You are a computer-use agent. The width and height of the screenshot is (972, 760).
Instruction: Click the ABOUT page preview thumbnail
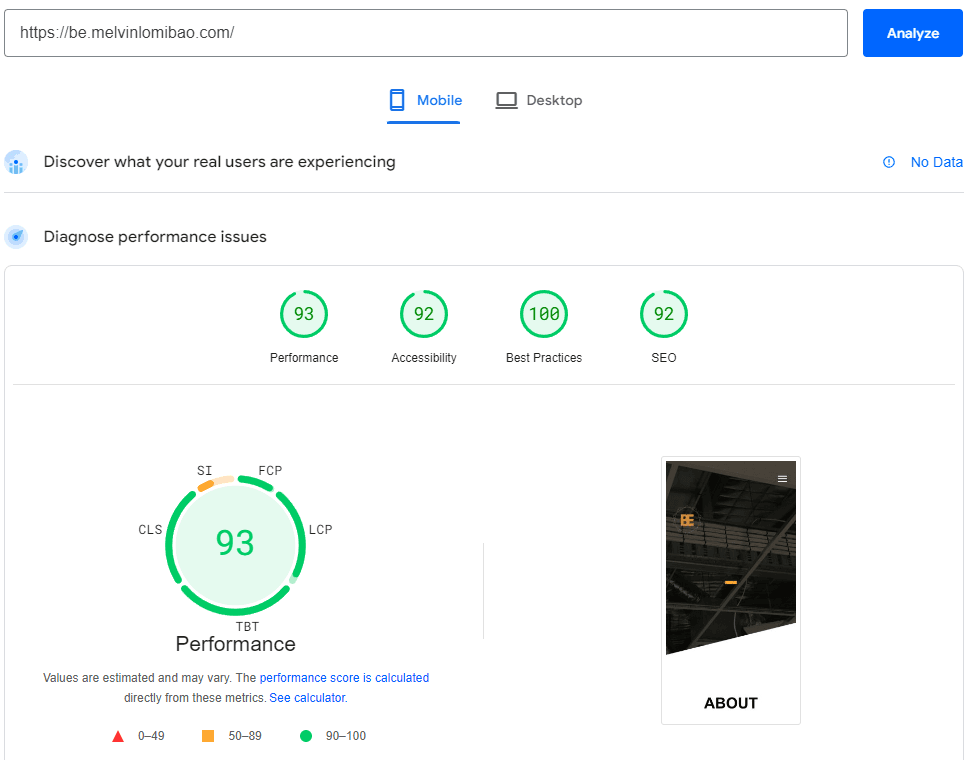[730, 590]
